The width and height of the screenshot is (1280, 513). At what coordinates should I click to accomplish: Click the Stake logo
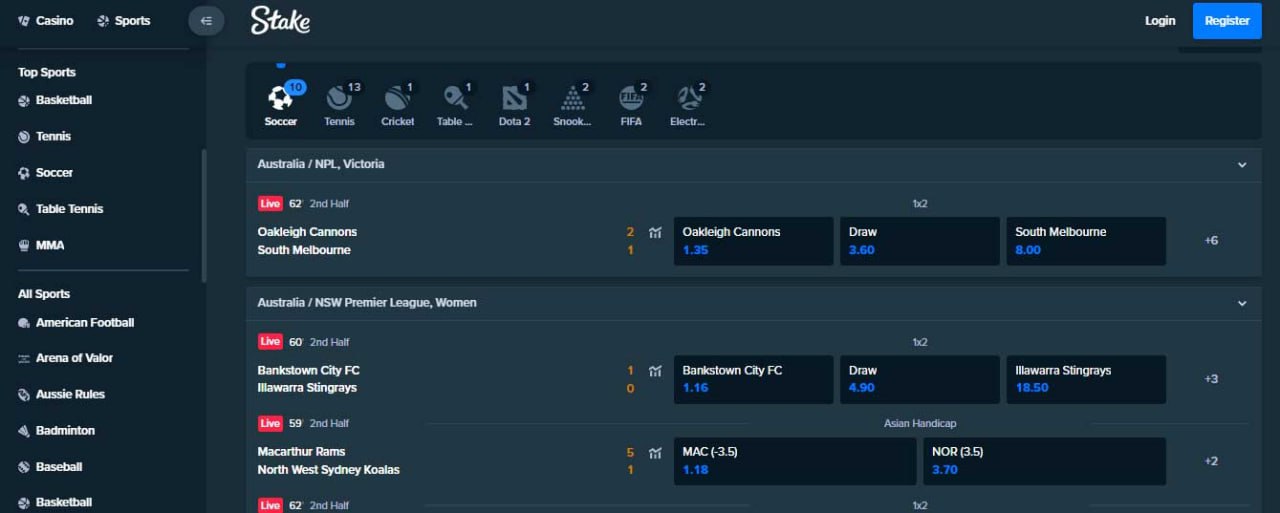point(280,20)
